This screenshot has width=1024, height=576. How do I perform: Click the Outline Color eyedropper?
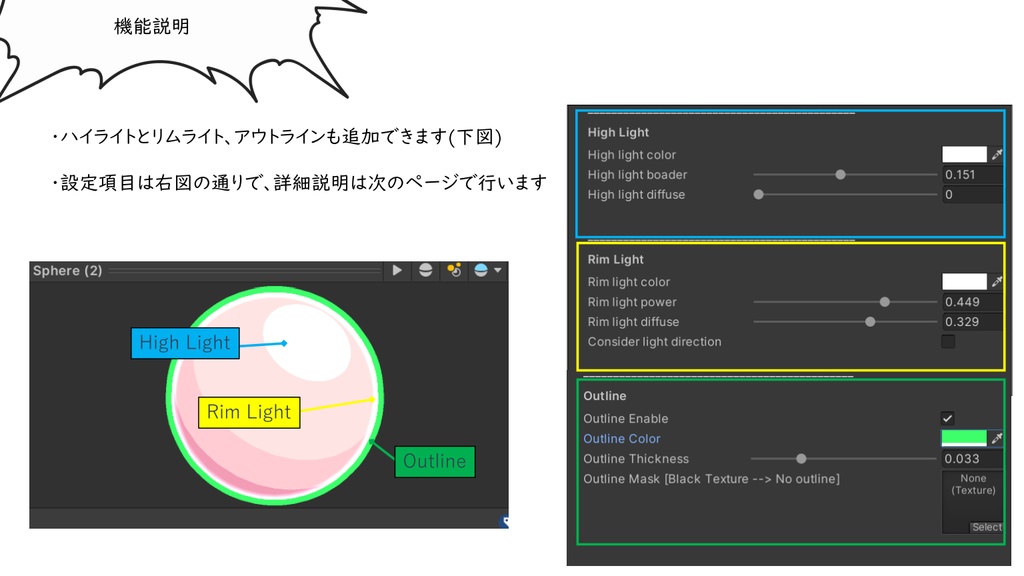coord(997,438)
